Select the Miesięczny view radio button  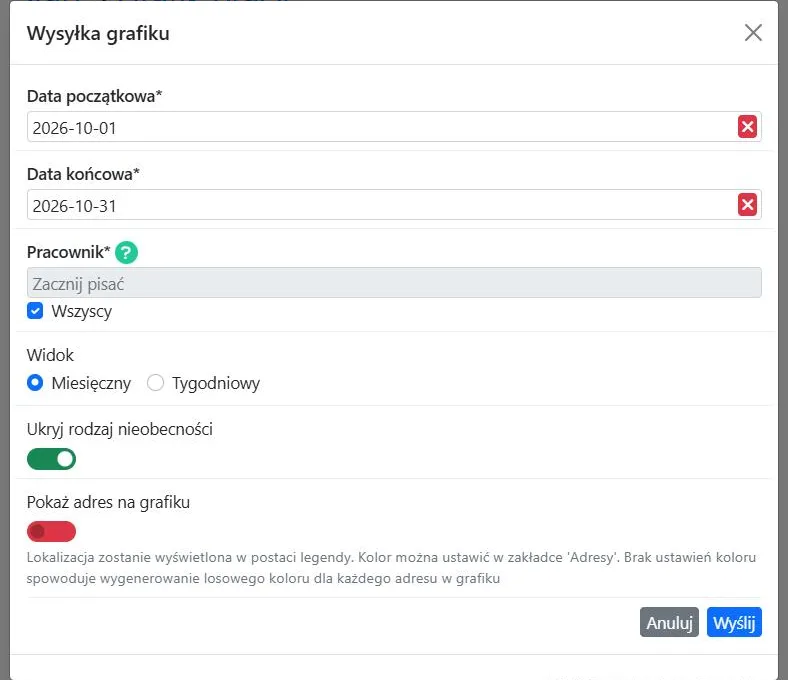35,383
